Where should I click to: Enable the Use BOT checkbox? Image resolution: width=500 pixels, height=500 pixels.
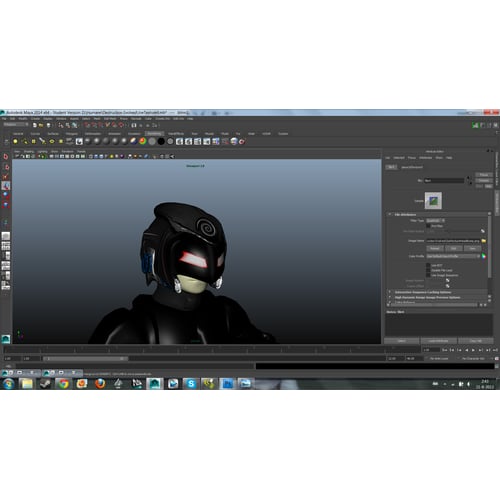pos(428,265)
